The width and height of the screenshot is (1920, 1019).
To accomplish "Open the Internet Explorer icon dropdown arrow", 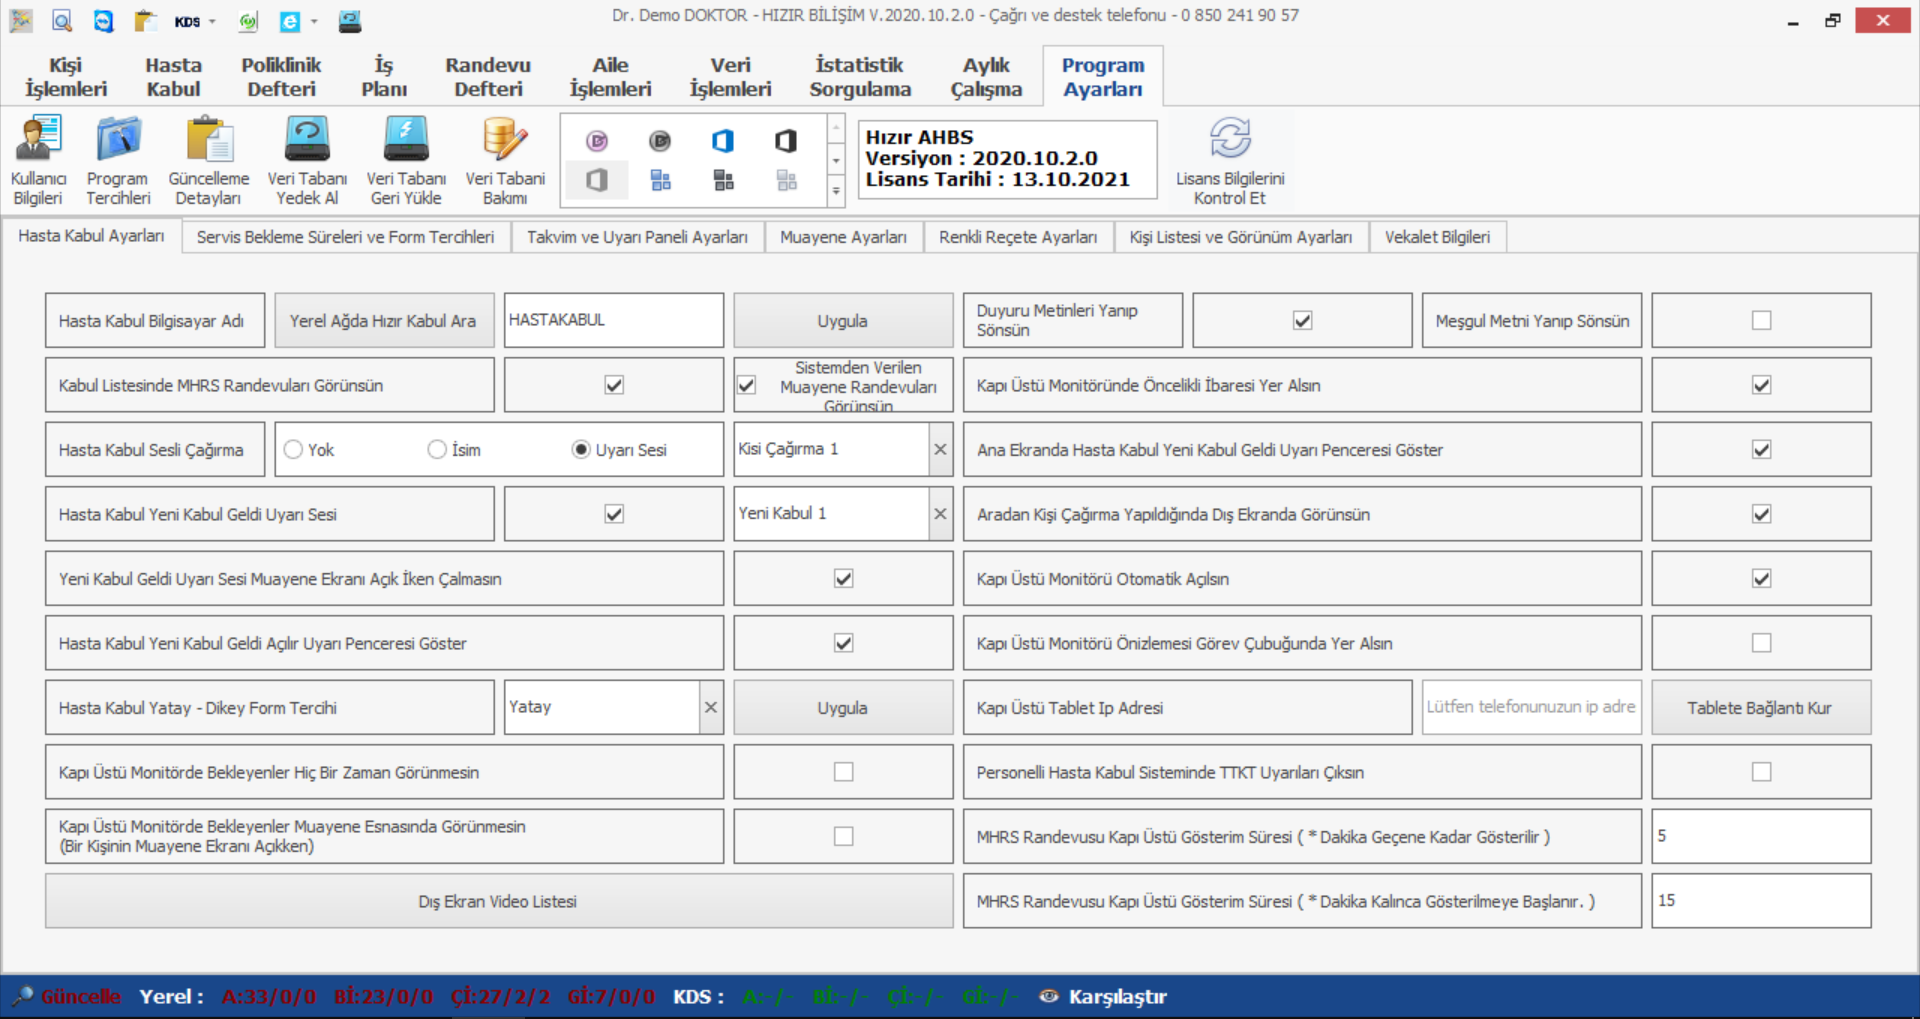I will point(314,21).
